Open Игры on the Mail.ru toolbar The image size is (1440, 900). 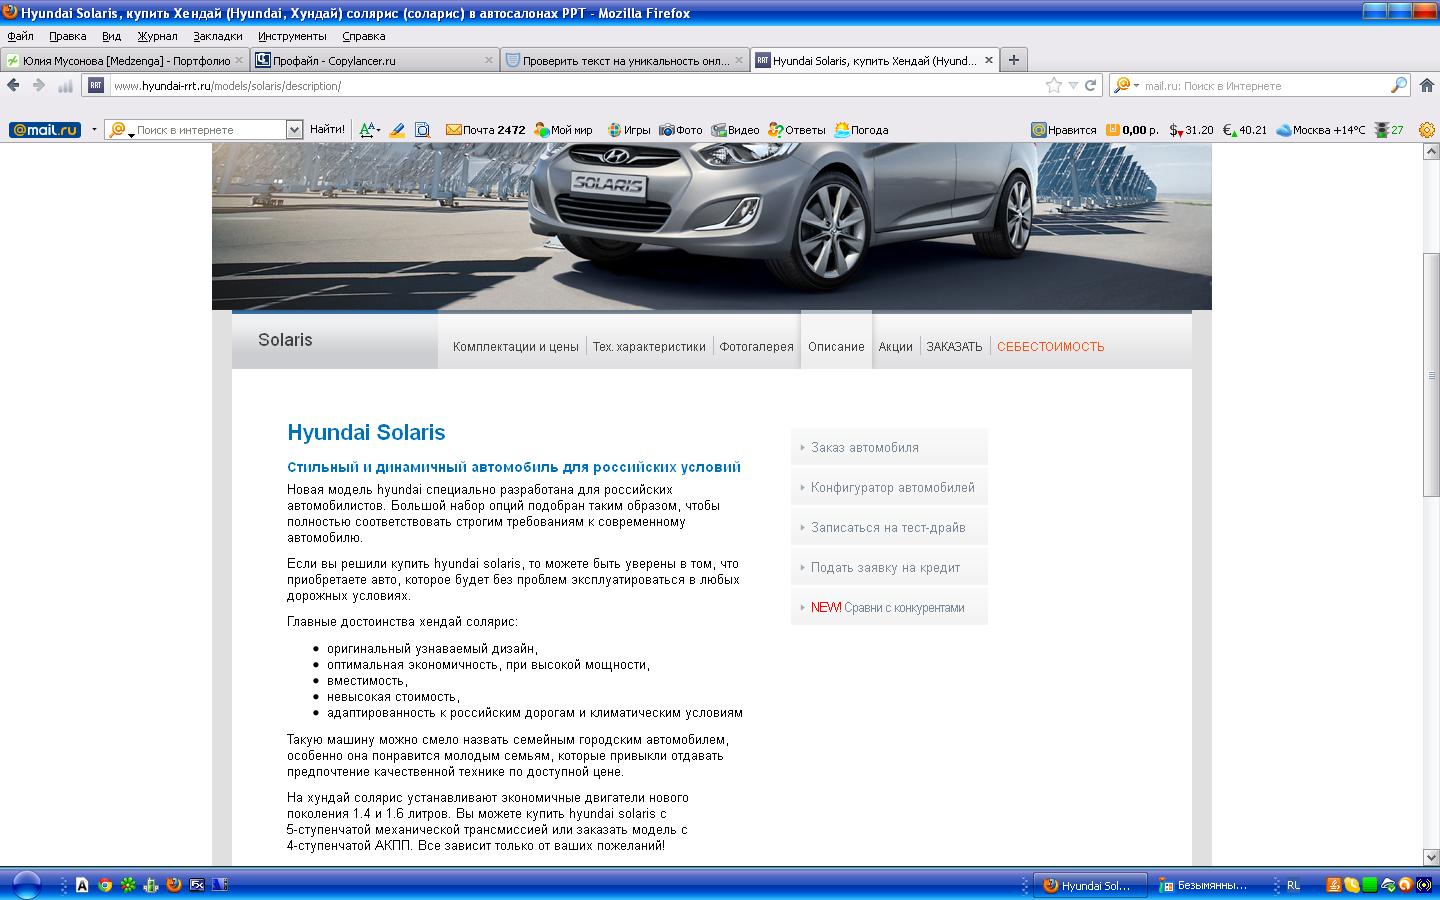point(629,130)
